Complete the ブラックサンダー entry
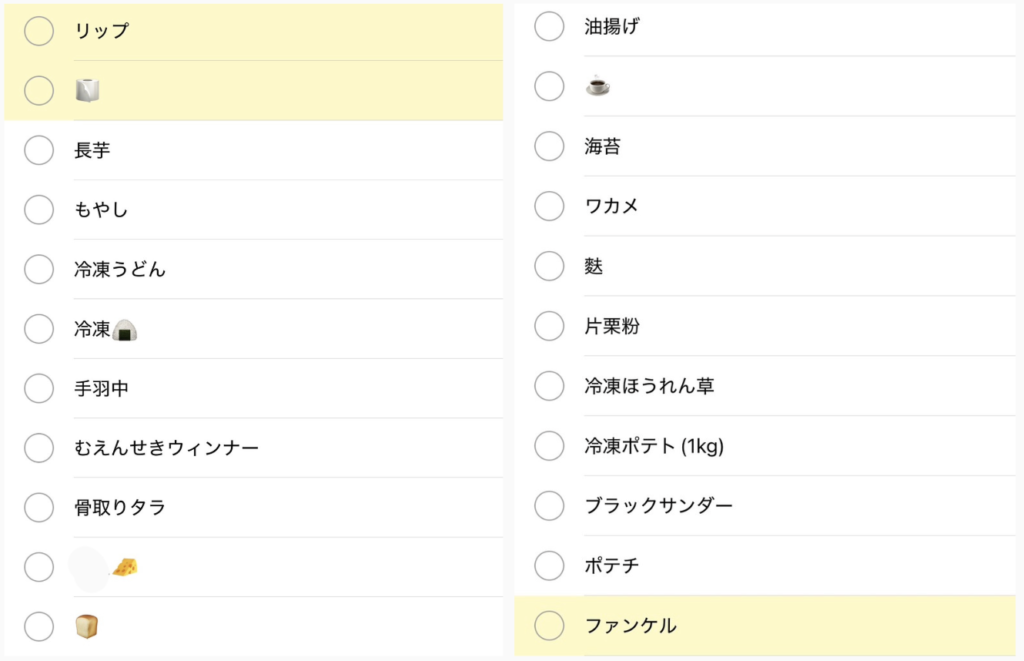The height and width of the screenshot is (661, 1024). [x=549, y=506]
